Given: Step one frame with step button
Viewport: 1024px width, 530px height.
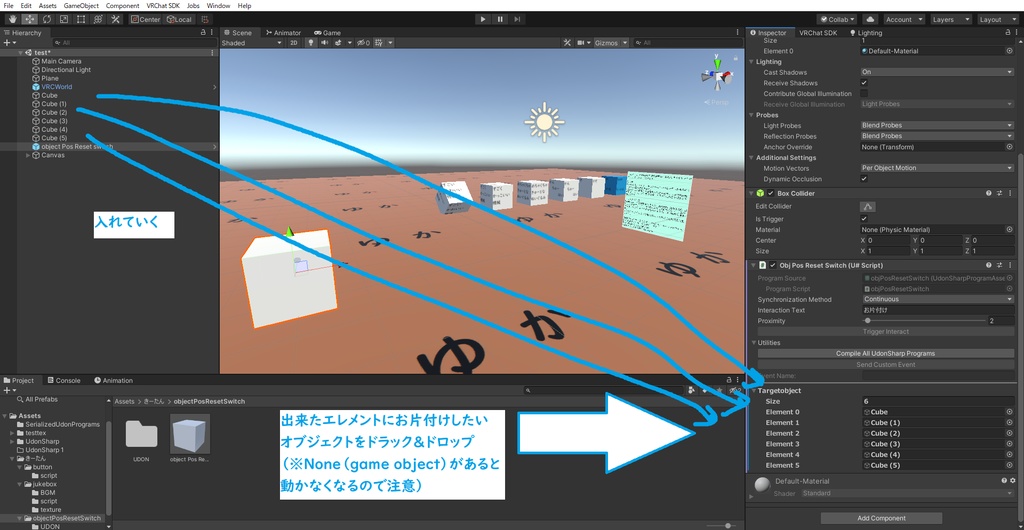Looking at the screenshot, I should tap(517, 19).
